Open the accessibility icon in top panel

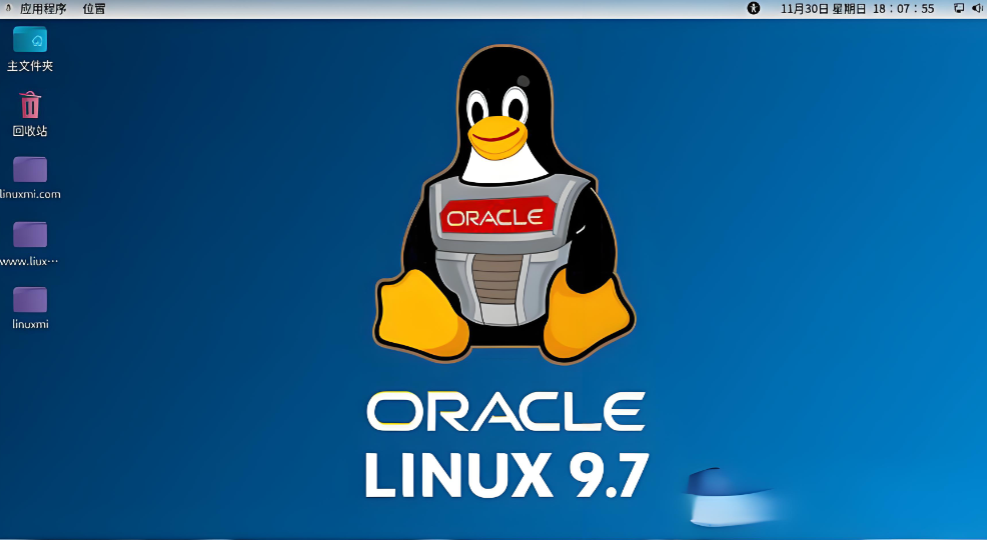[753, 8]
